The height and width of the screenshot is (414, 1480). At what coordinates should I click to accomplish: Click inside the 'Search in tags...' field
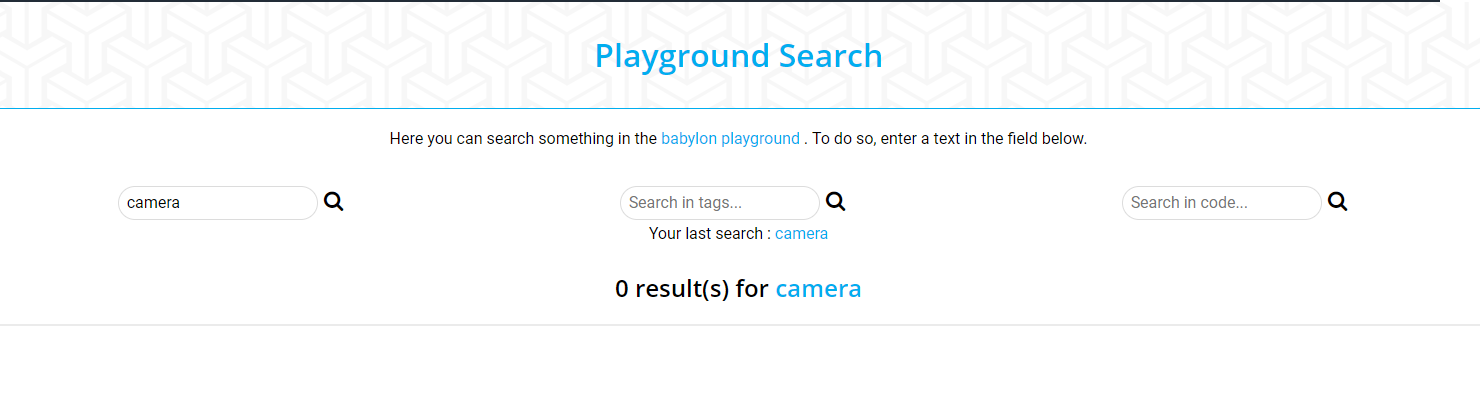pyautogui.click(x=720, y=203)
